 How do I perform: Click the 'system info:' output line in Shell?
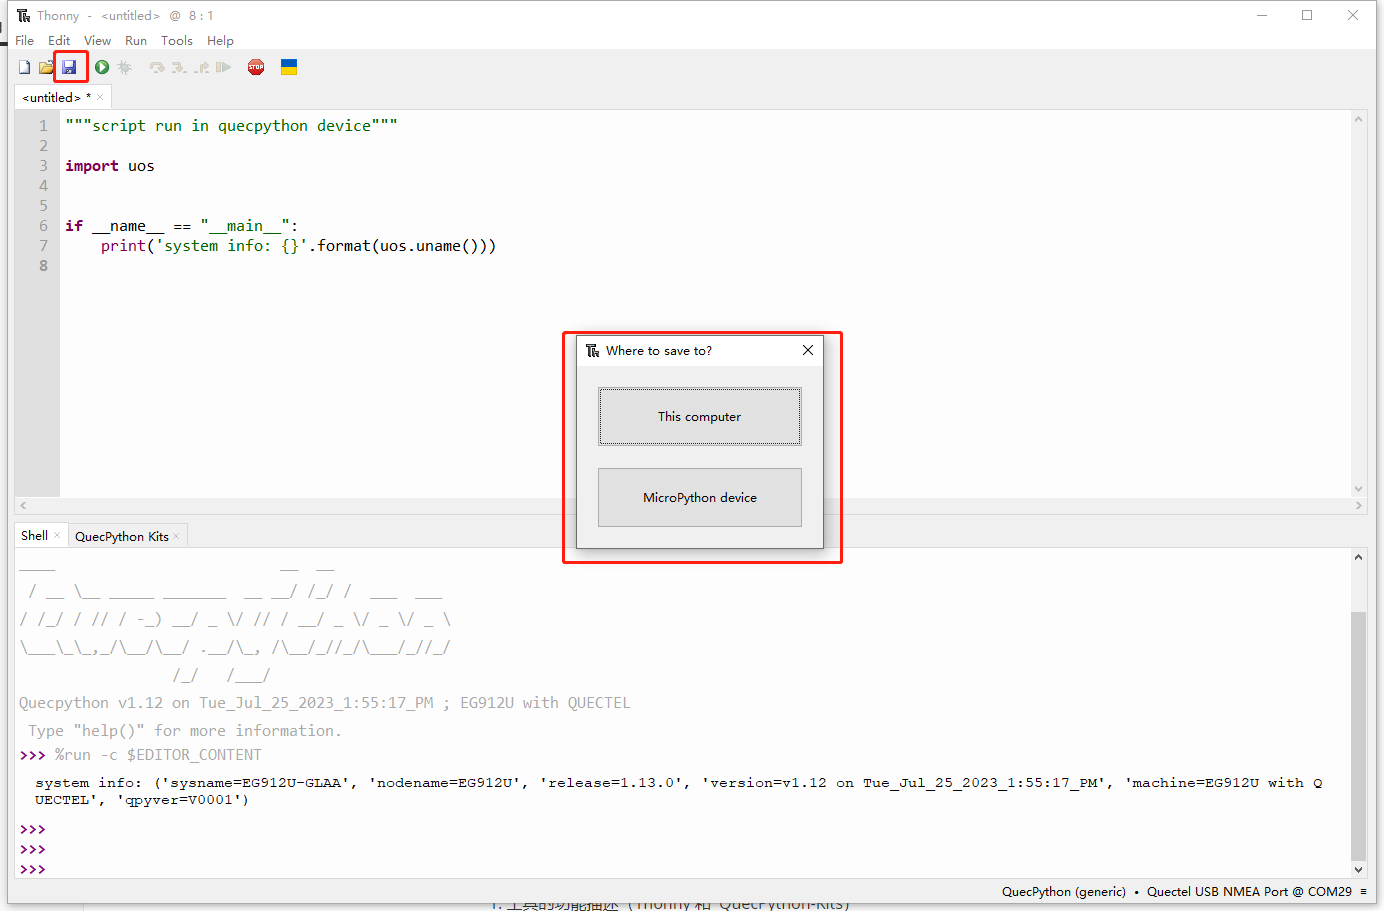679,791
